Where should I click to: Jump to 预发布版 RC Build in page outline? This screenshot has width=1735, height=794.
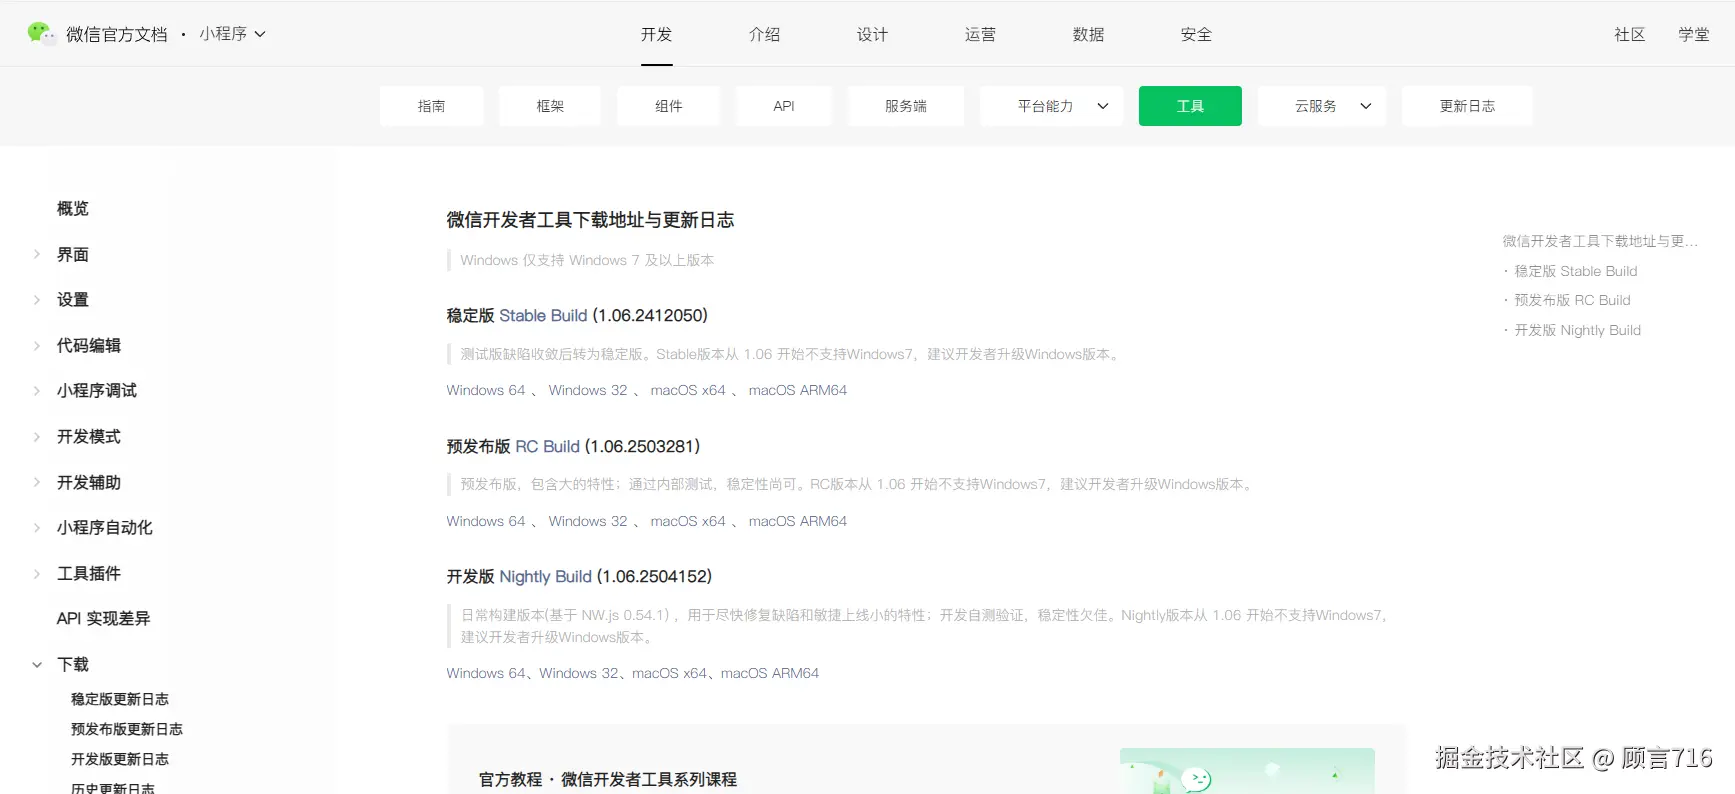click(x=1572, y=300)
